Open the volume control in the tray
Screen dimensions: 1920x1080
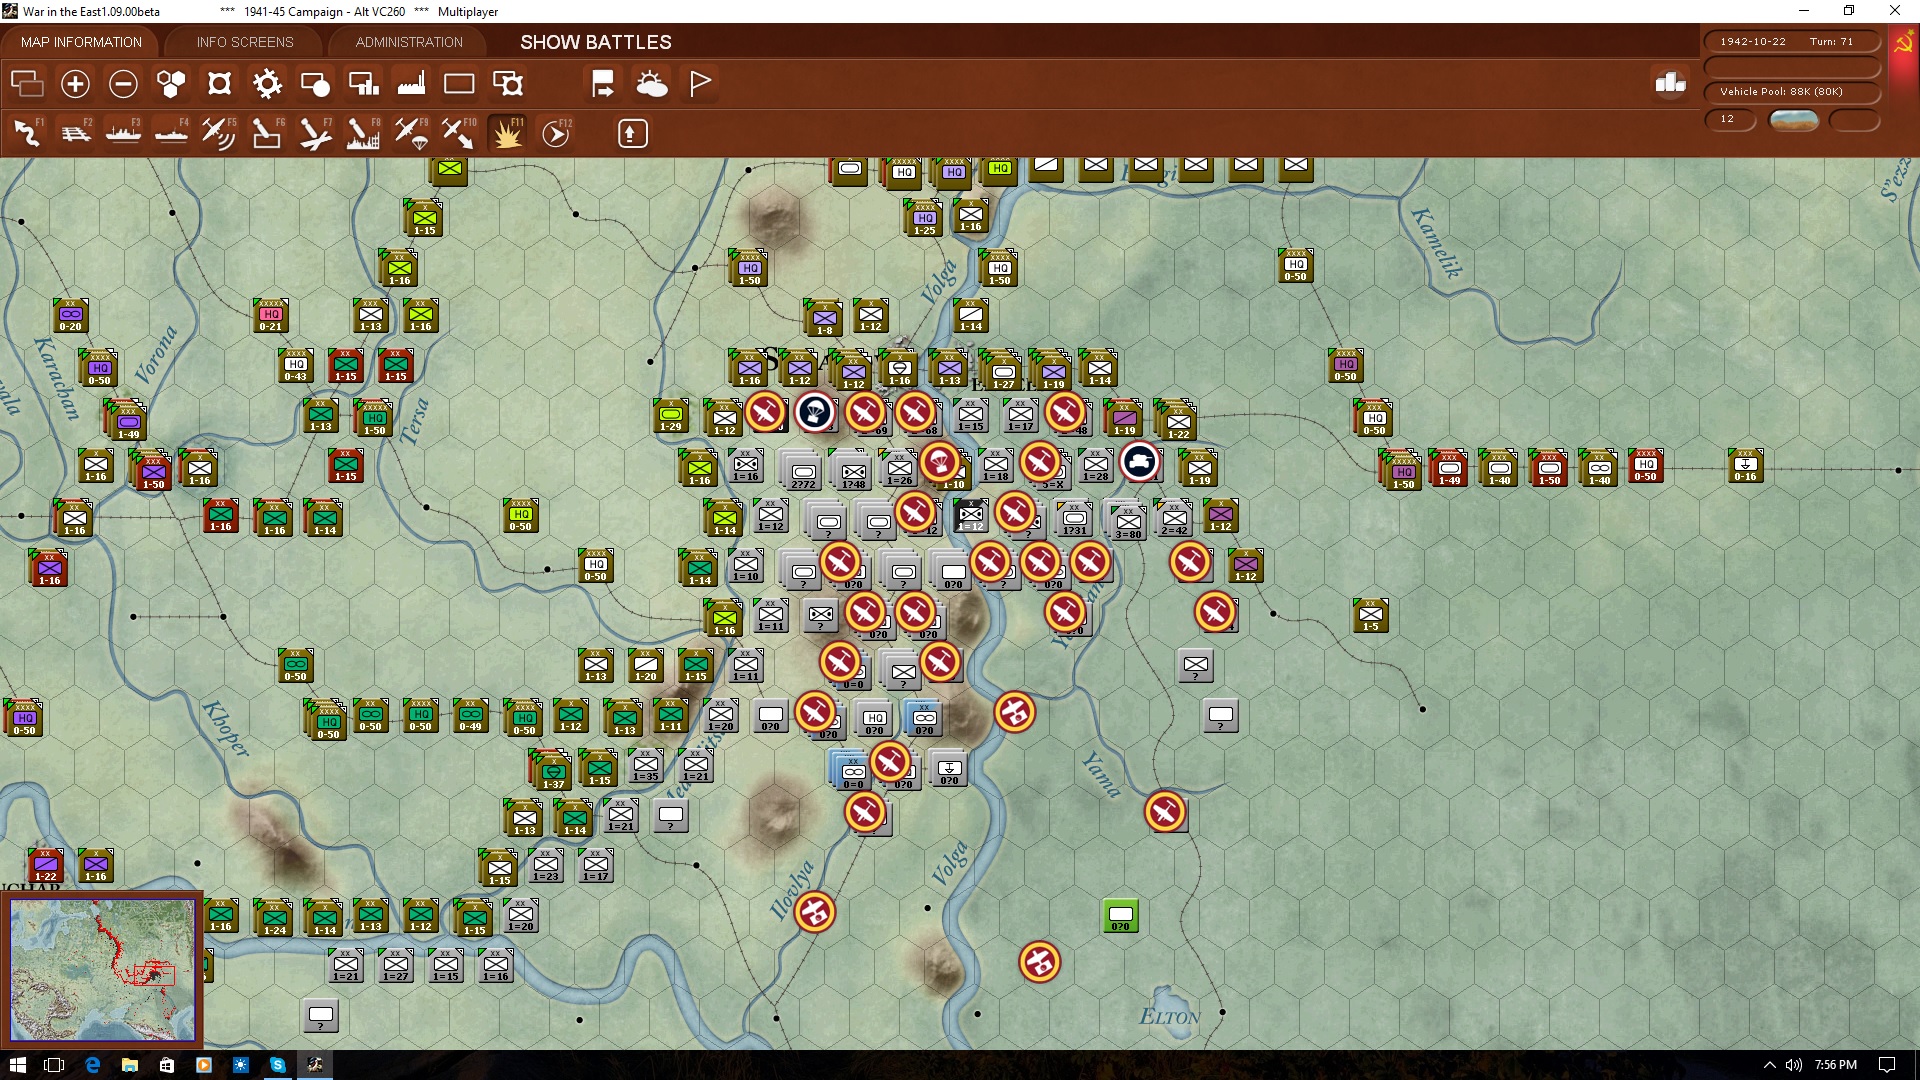(1794, 1065)
